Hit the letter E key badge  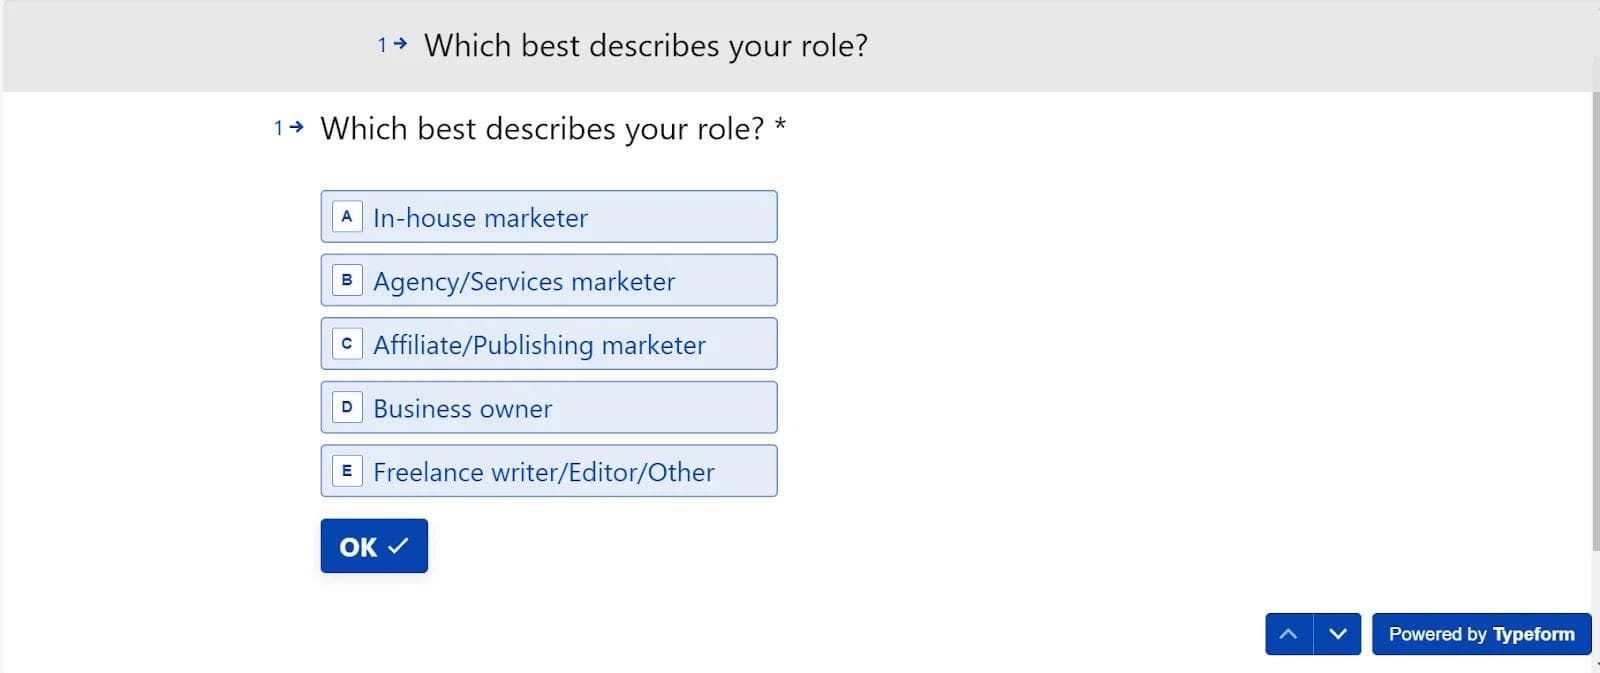coord(347,471)
